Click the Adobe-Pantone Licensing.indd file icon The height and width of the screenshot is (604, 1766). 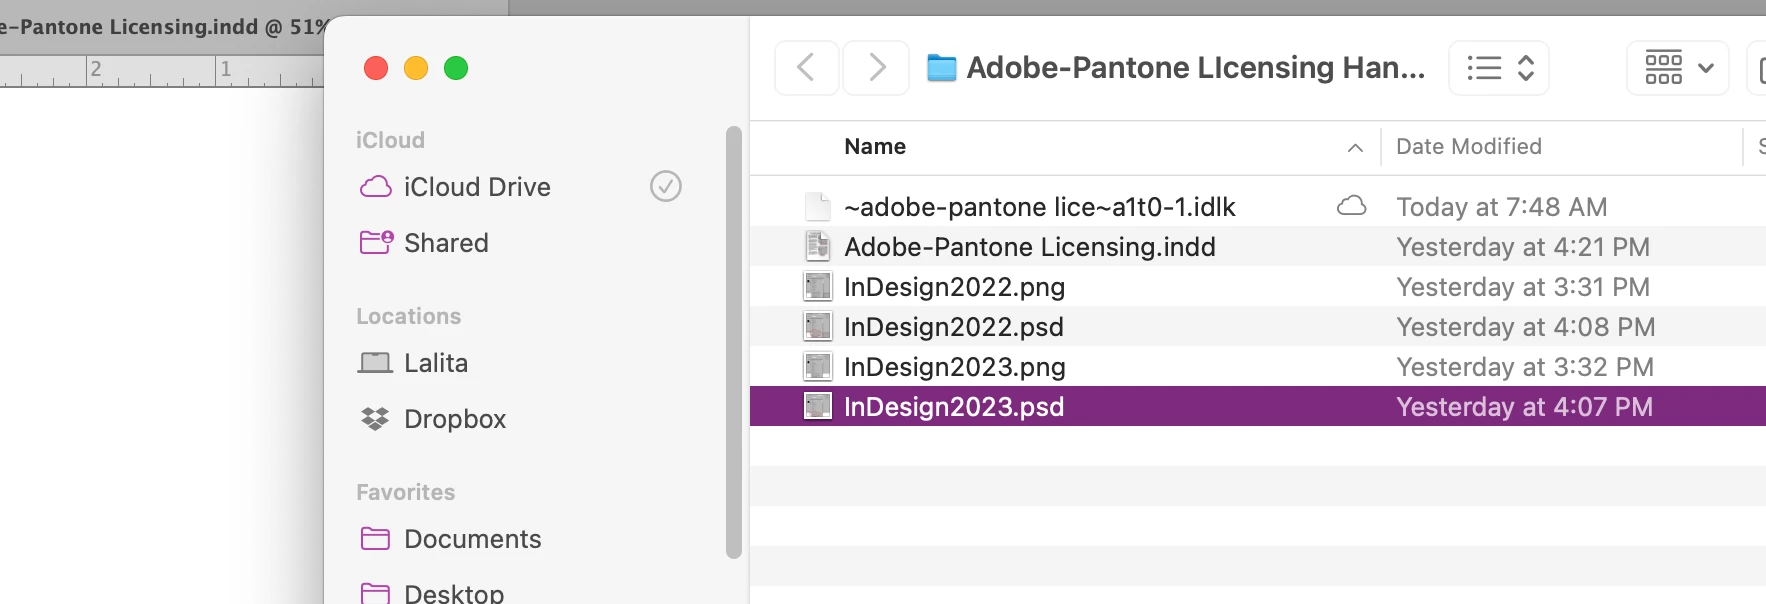pos(818,247)
